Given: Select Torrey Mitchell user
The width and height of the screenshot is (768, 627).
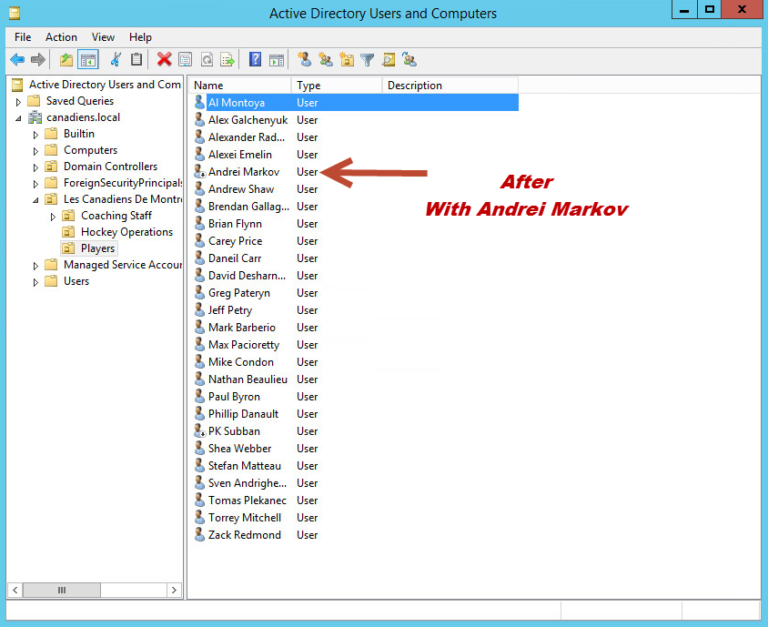Looking at the screenshot, I should (x=244, y=518).
